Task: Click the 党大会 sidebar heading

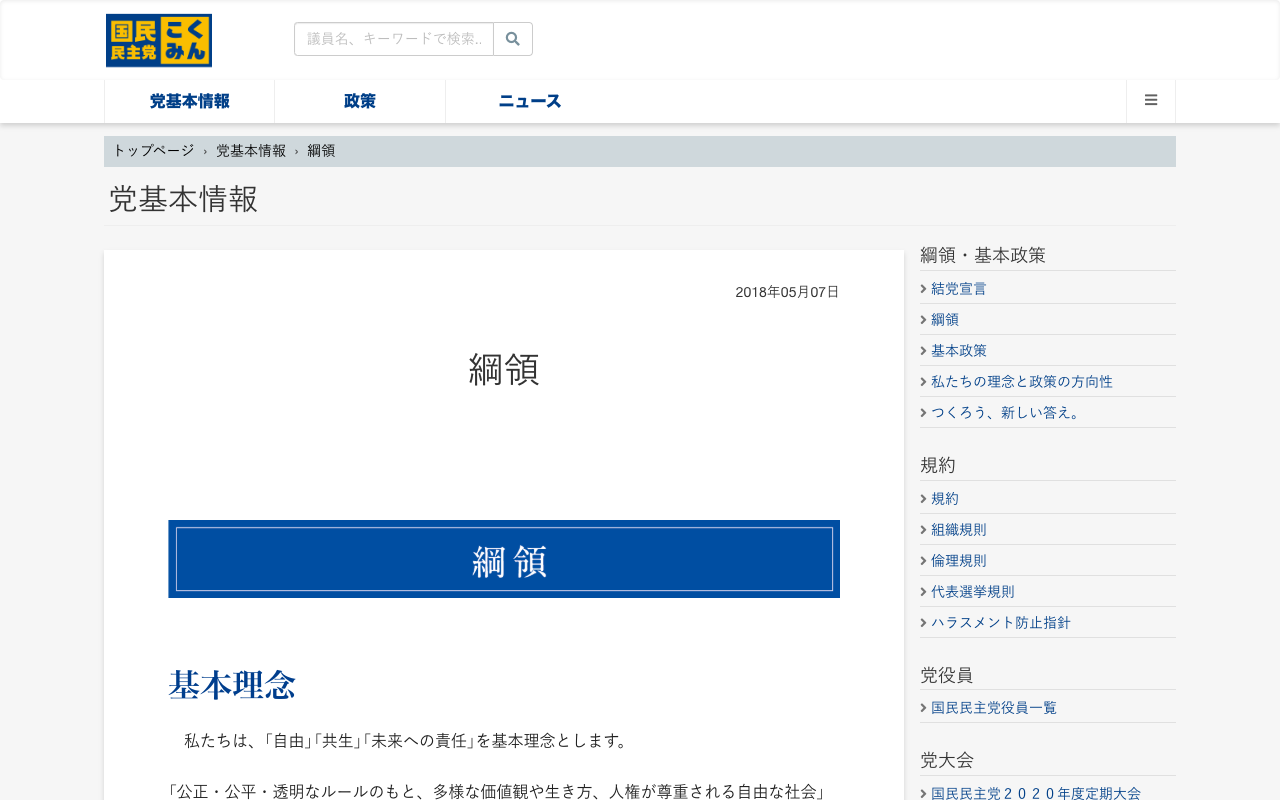Action: pos(947,760)
